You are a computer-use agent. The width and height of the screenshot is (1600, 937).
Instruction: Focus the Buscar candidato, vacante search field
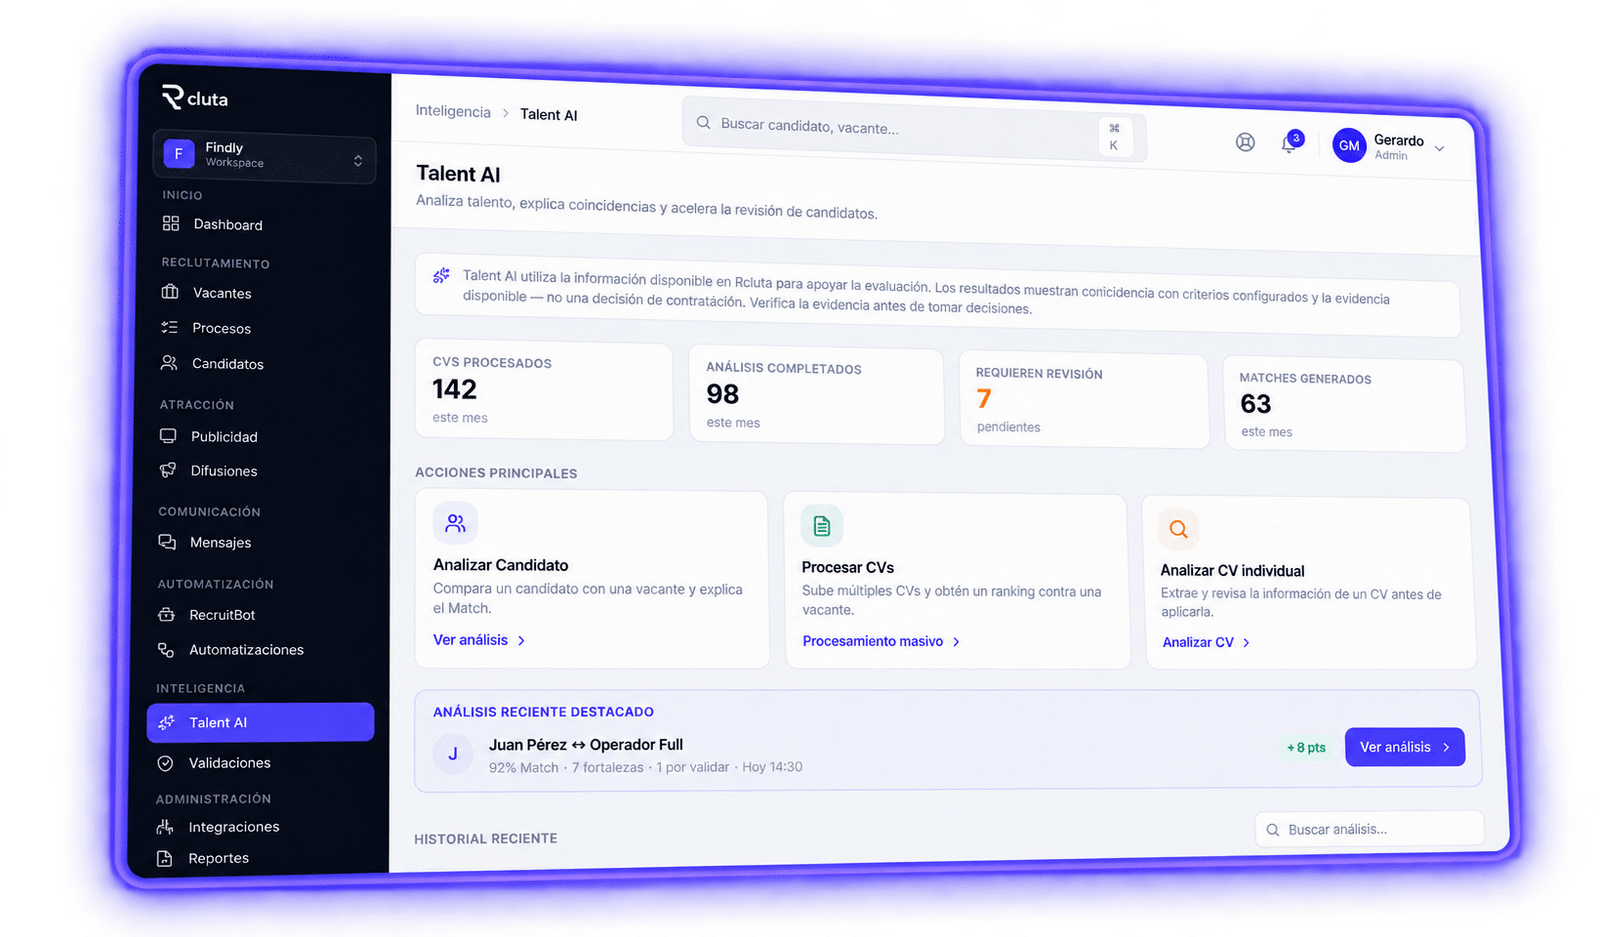coord(914,129)
